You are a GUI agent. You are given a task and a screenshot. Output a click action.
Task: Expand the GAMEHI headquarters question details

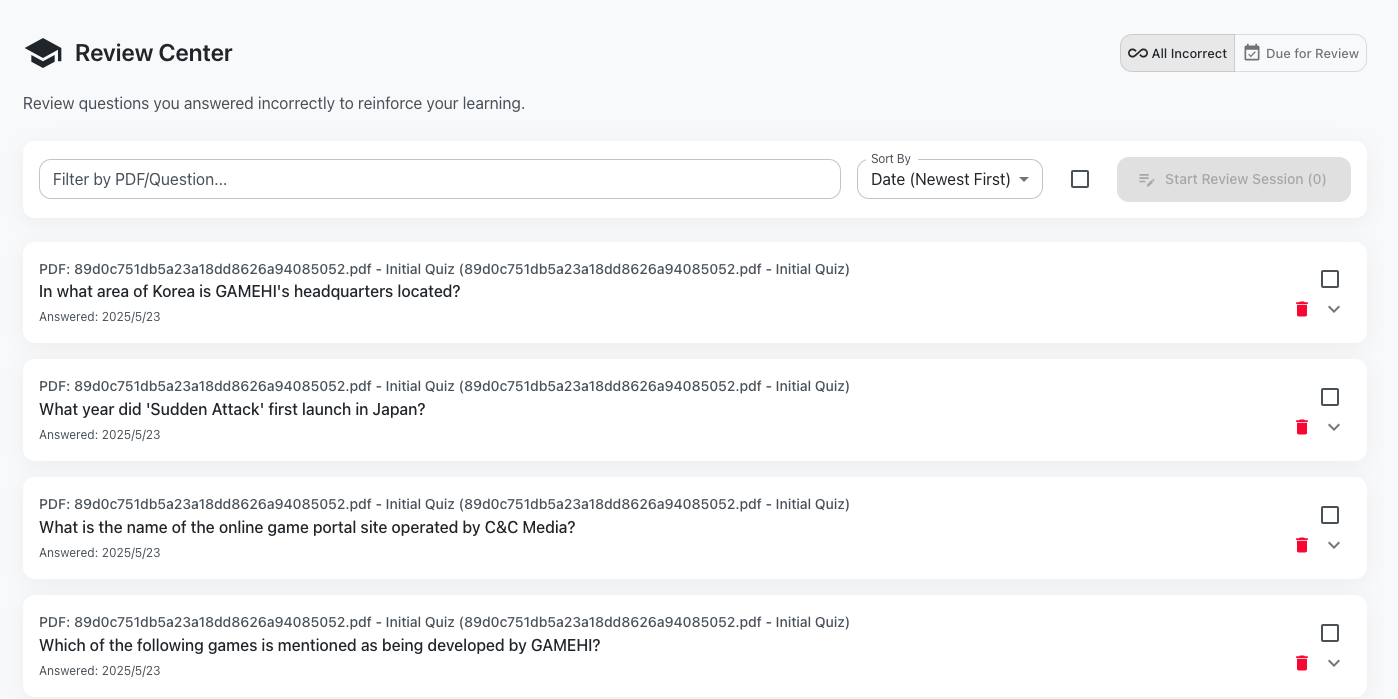[x=1333, y=309]
